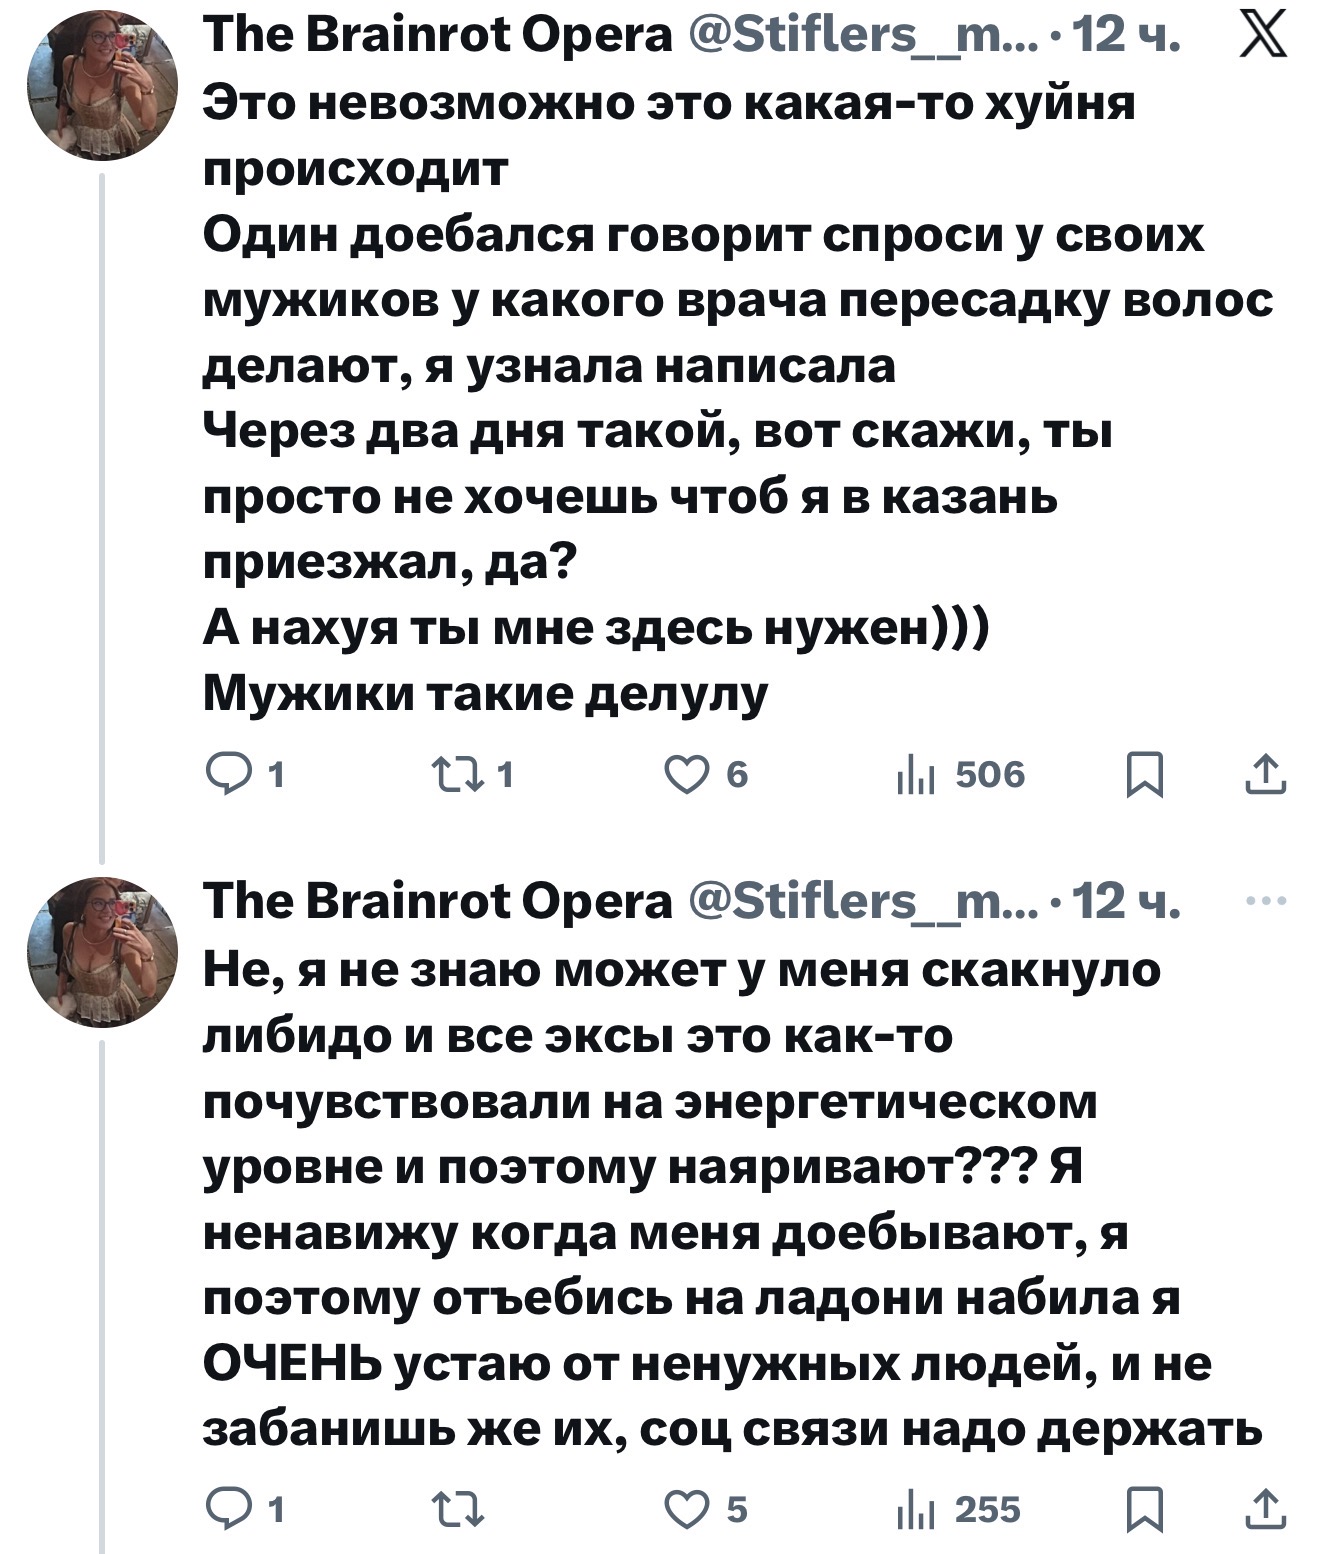The width and height of the screenshot is (1320, 1554).
Task: Open The Brainrot Opera name on first tweet
Action: pos(437,36)
